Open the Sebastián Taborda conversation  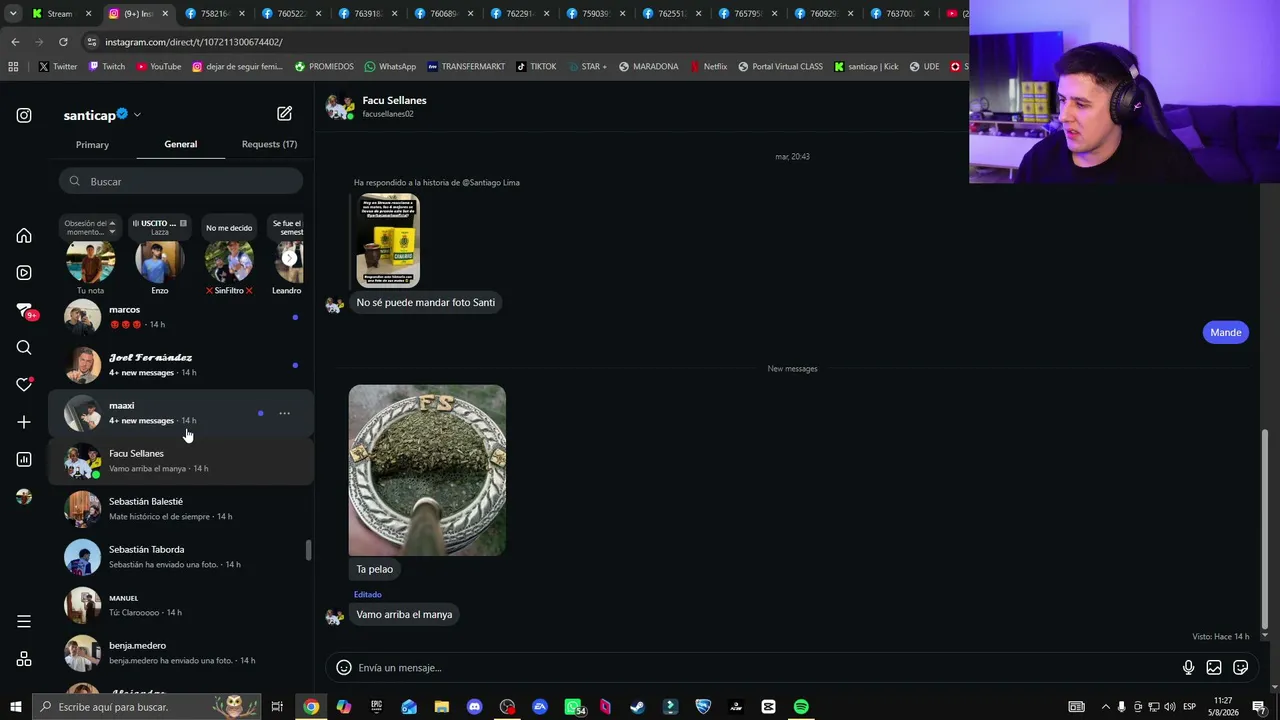[181, 557]
